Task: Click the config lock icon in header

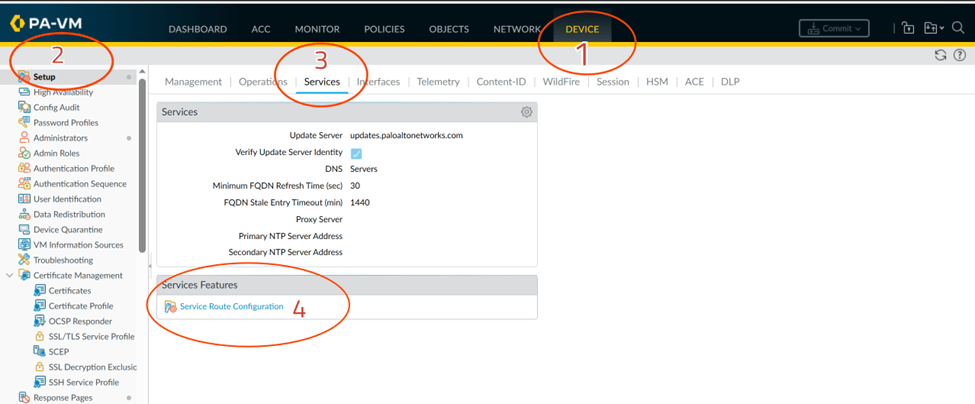Action: pos(908,28)
